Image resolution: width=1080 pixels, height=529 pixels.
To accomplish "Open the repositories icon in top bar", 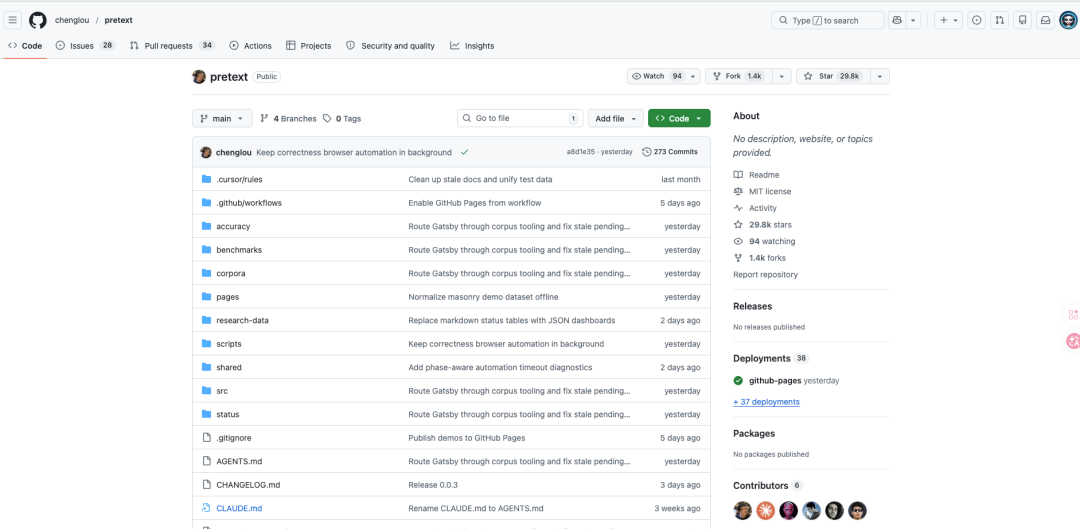I will pos(1023,20).
